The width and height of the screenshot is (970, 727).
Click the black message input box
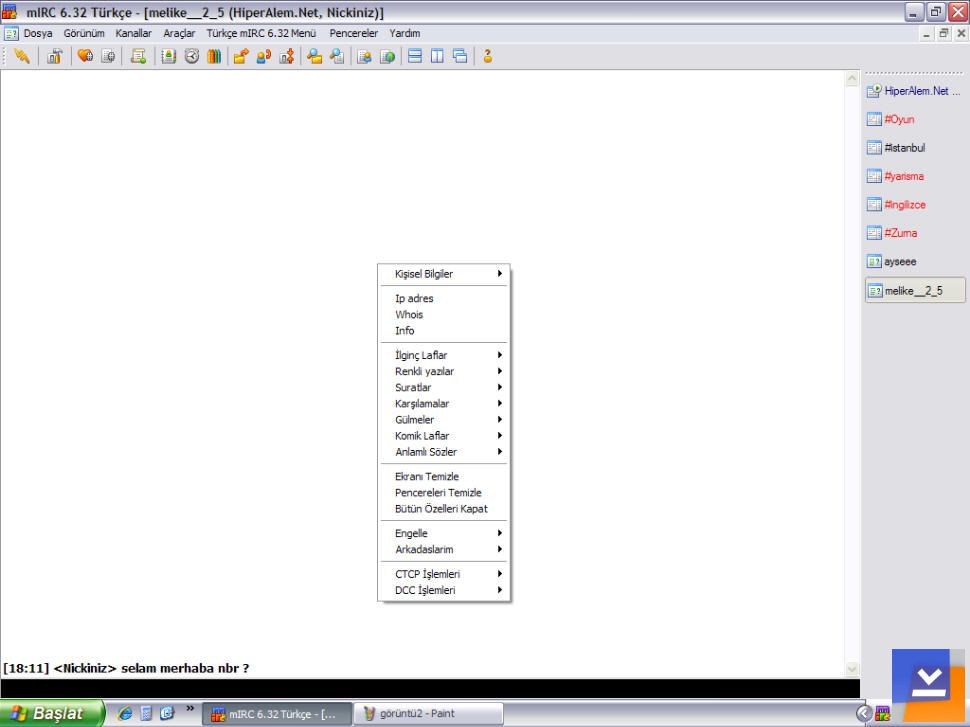click(x=430, y=689)
